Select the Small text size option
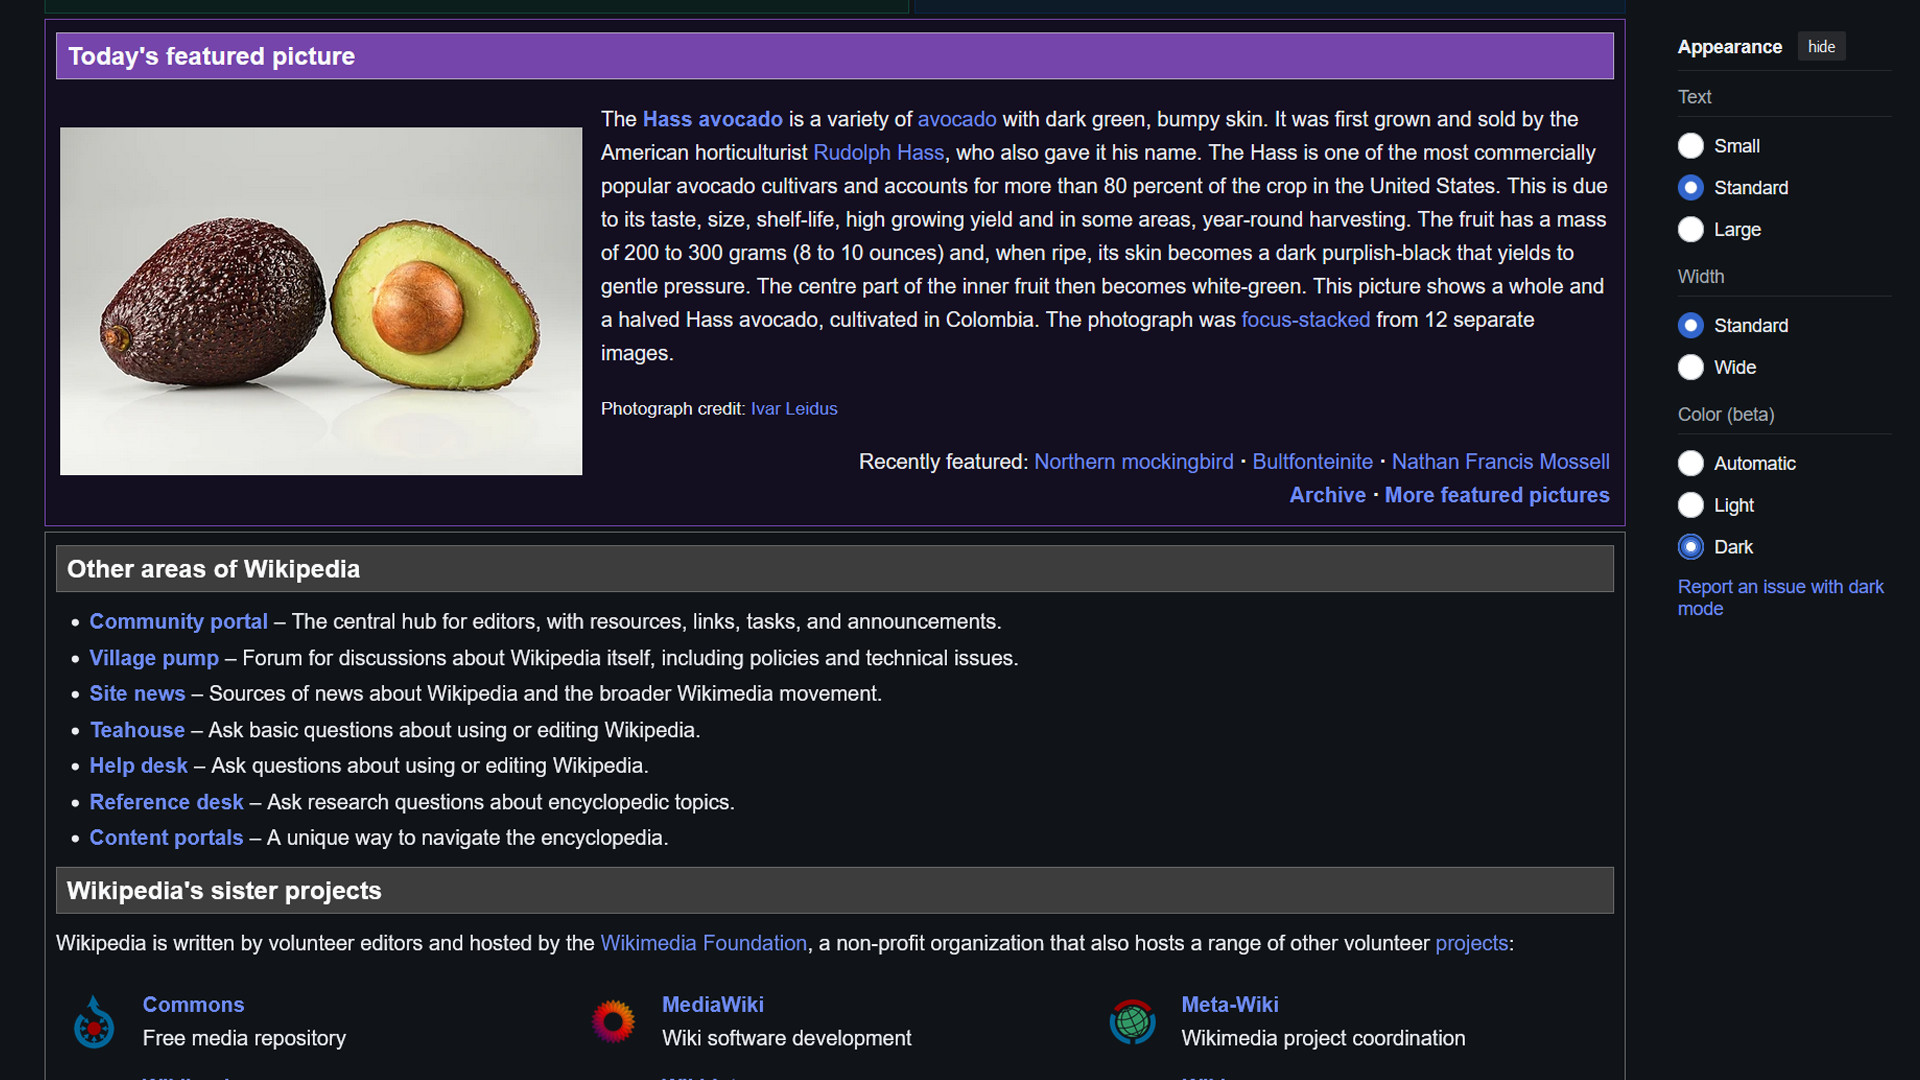This screenshot has height=1080, width=1920. click(1691, 146)
